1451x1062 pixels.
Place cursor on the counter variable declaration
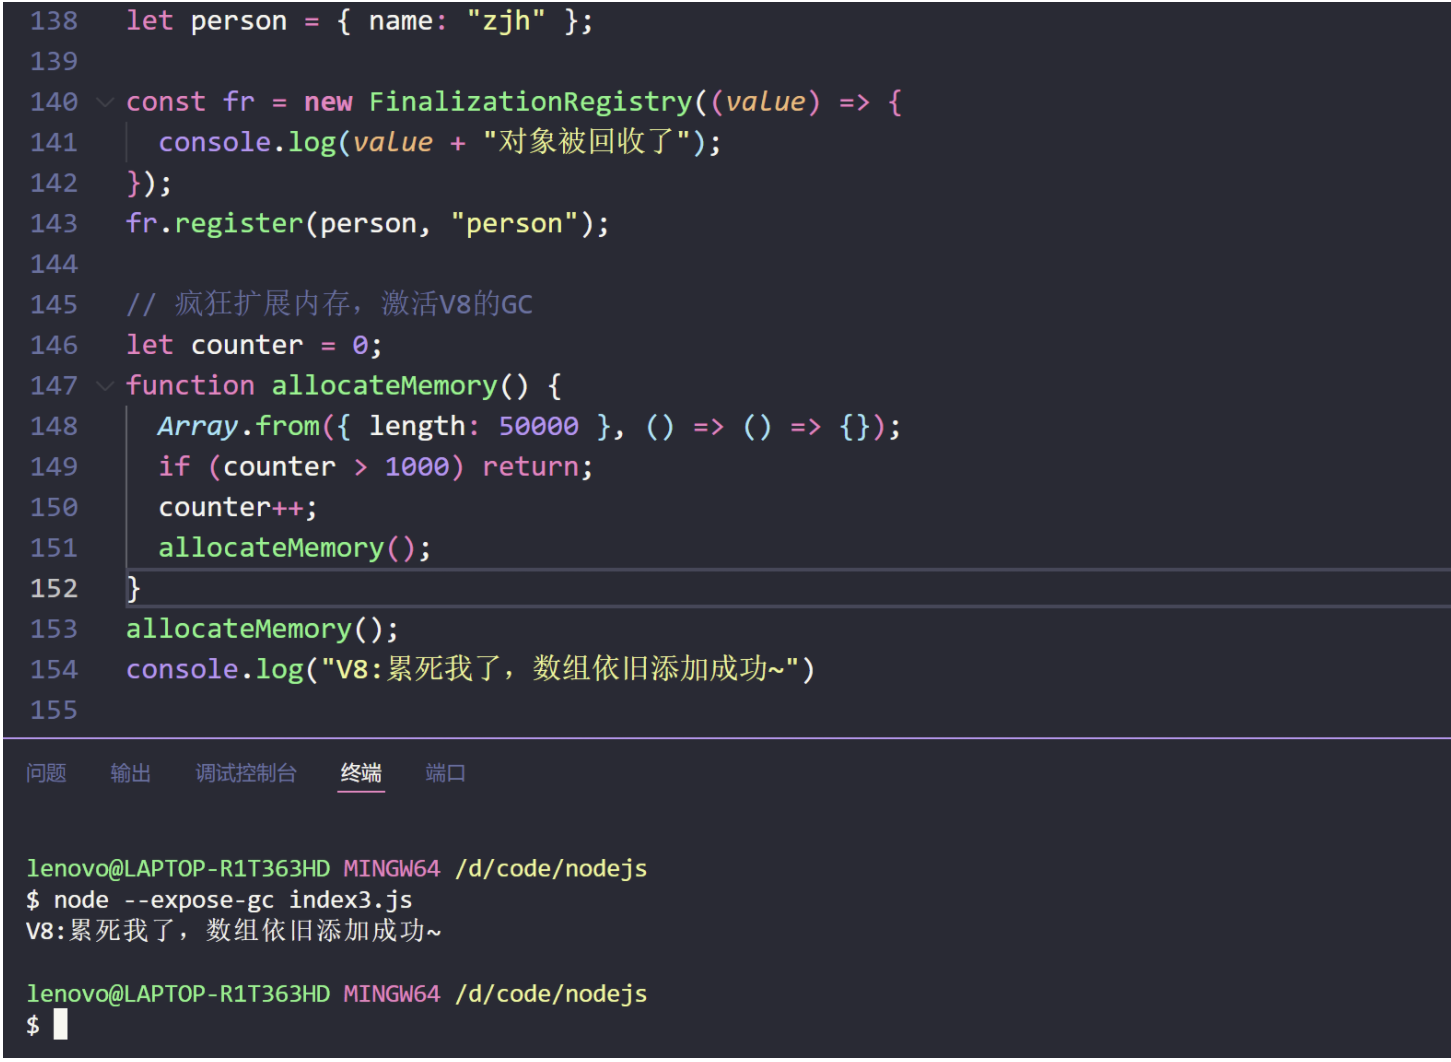click(246, 344)
